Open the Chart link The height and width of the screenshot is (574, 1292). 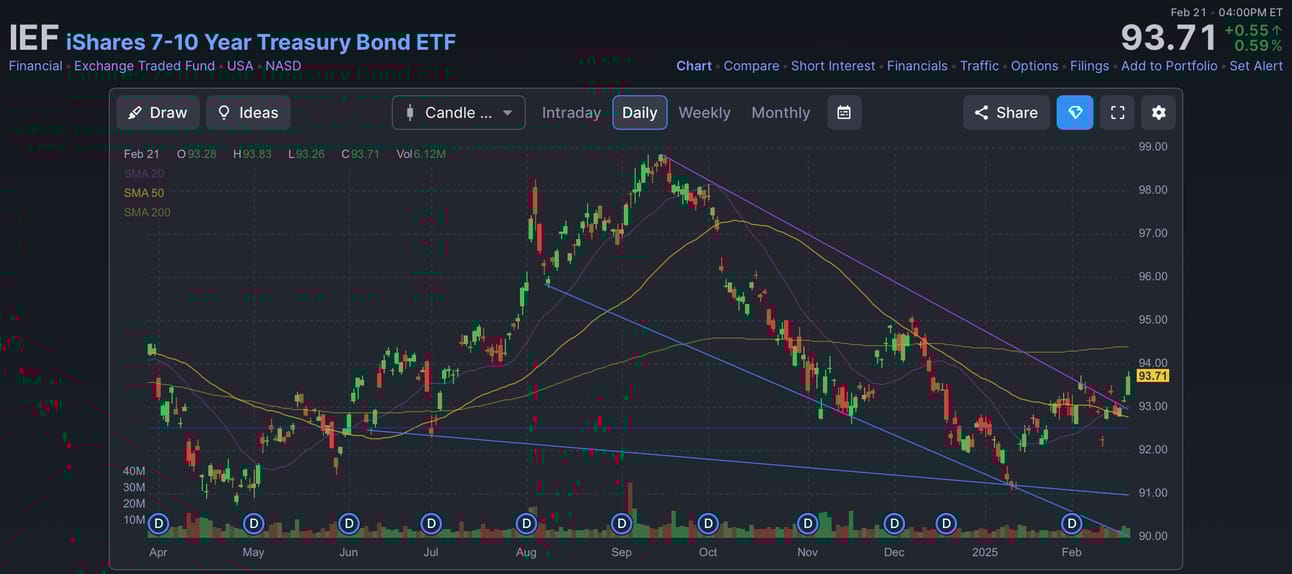pyautogui.click(x=694, y=66)
